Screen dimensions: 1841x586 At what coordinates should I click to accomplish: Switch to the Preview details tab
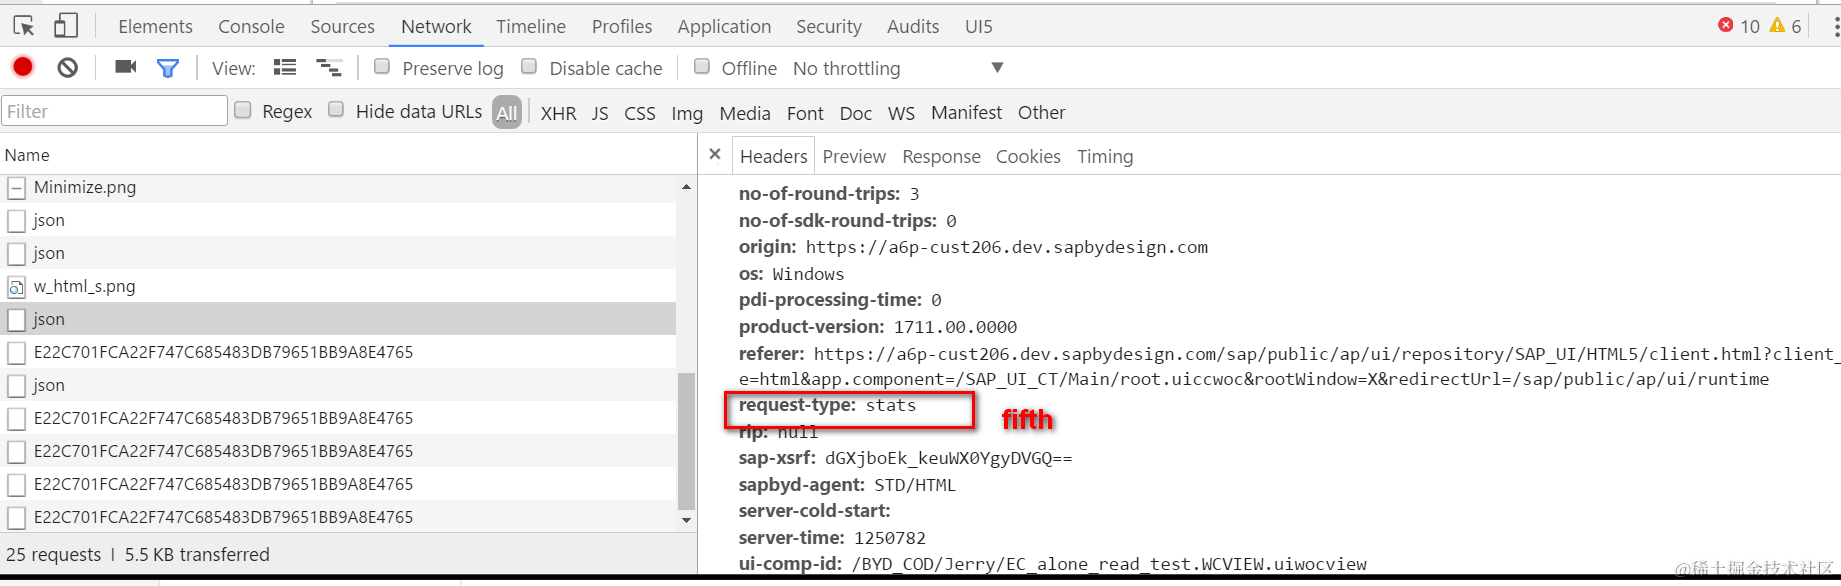pos(854,156)
